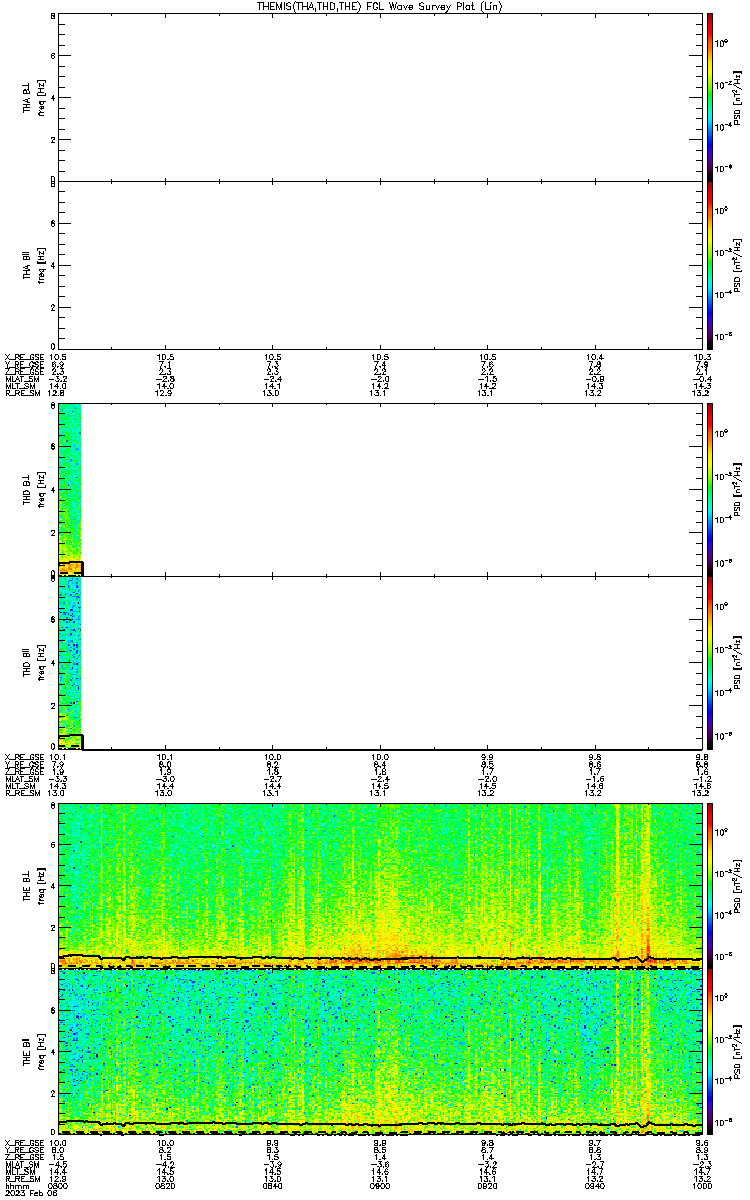Click the PSD [nT²/Hz] label of THE B-parallel
The height and width of the screenshot is (1200, 750).
click(738, 1050)
